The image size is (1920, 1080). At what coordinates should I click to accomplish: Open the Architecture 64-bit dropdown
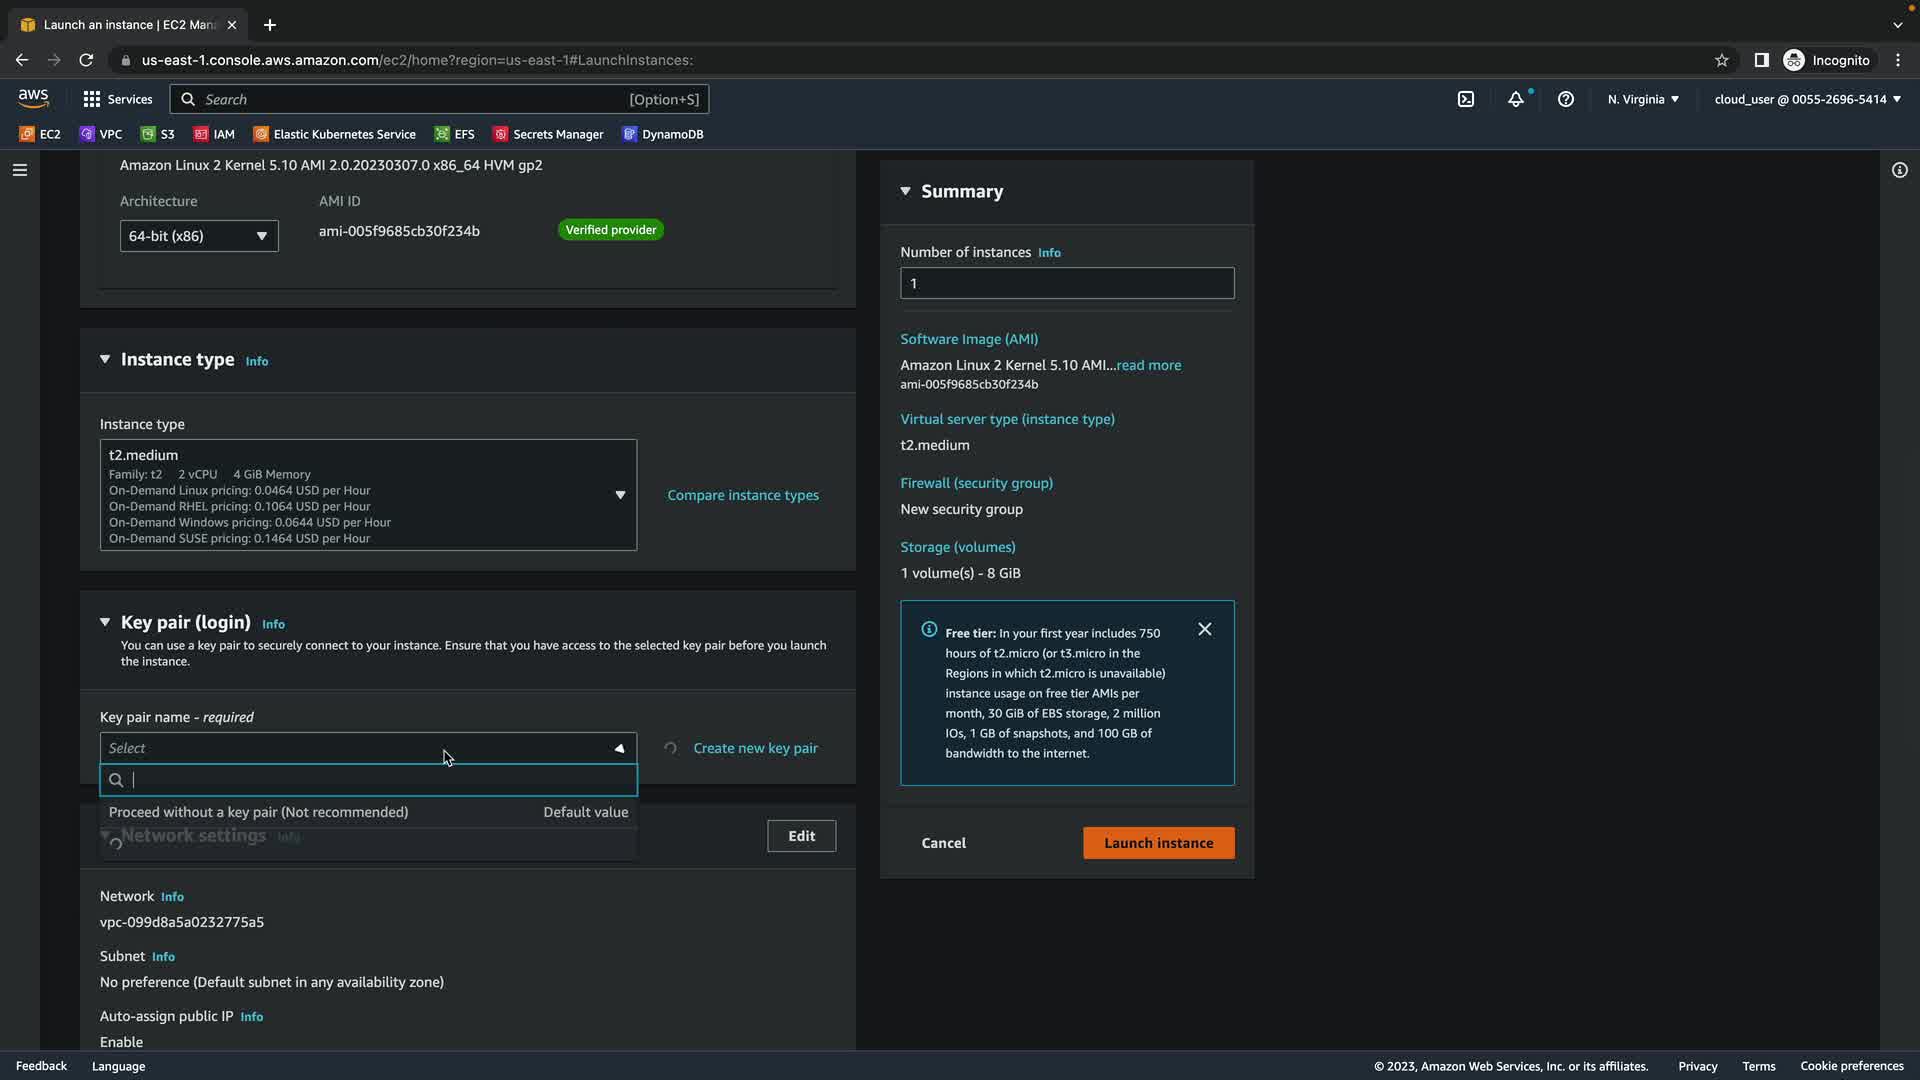[199, 236]
